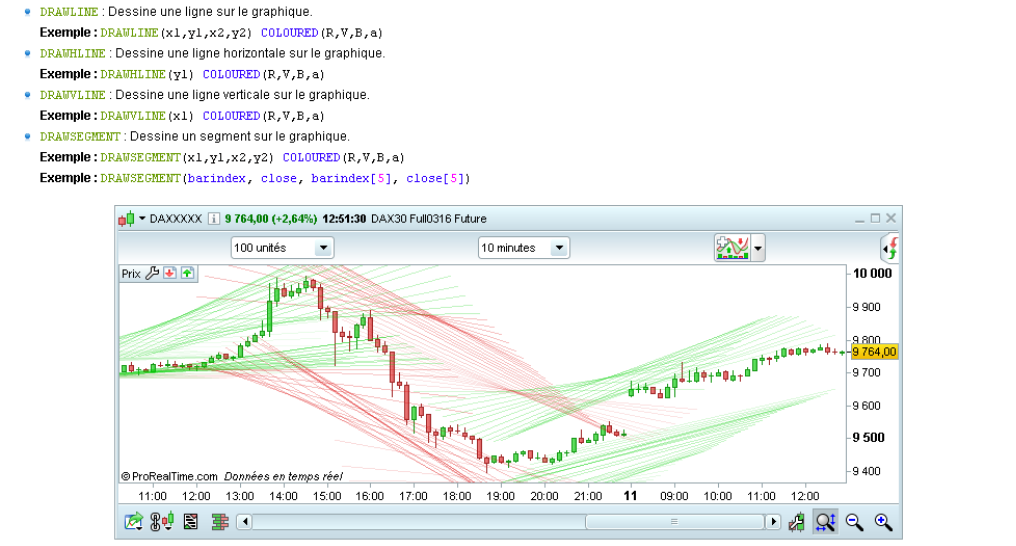Open the chart list icon
This screenshot has height=546, width=1016.
190,521
